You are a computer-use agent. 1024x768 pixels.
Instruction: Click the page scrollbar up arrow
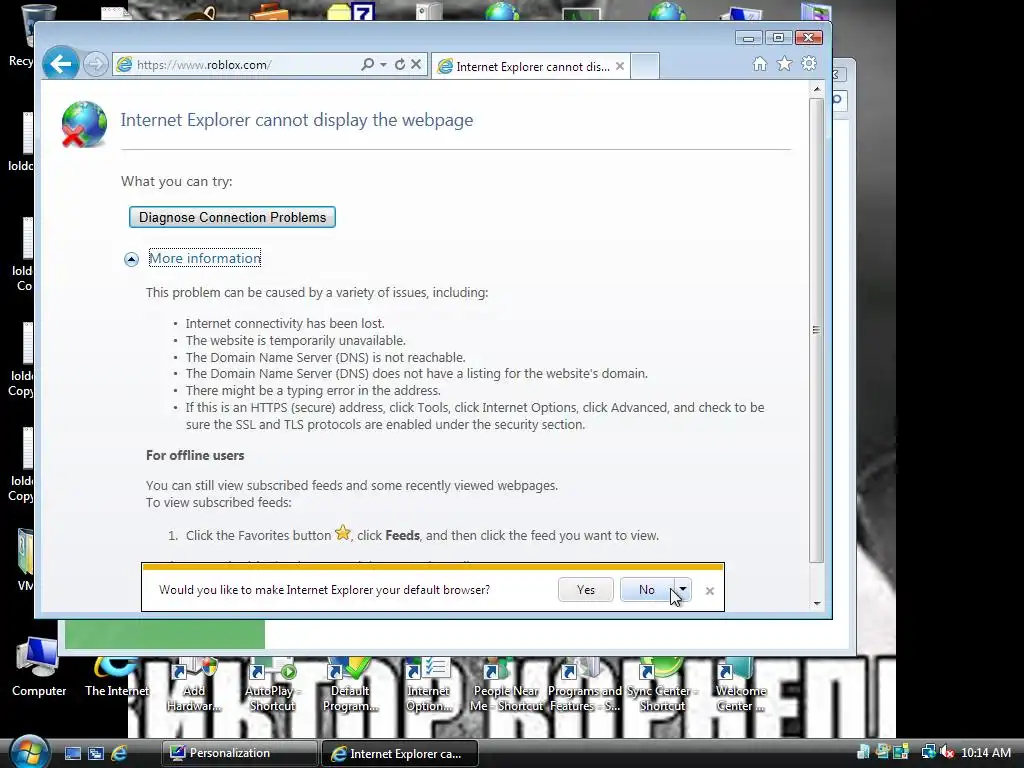click(816, 89)
